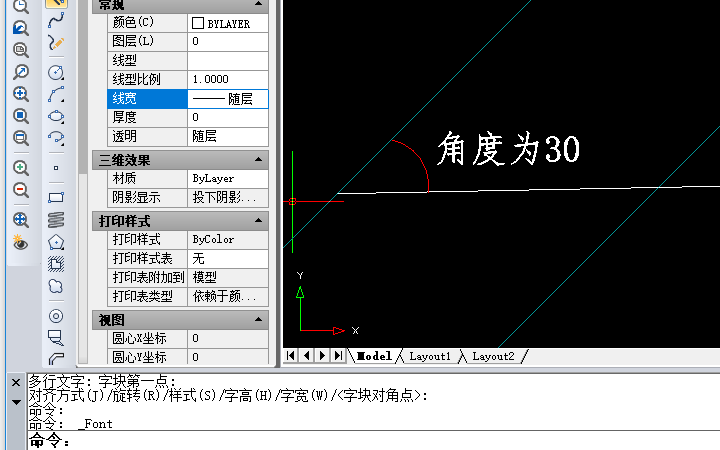Pick the Rectangle drawing tool
This screenshot has height=450, width=720.
click(x=56, y=198)
